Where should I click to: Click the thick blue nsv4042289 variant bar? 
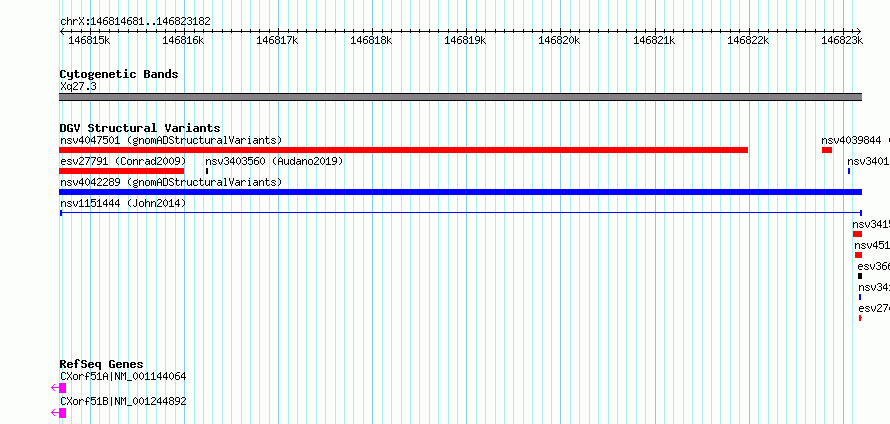460,192
